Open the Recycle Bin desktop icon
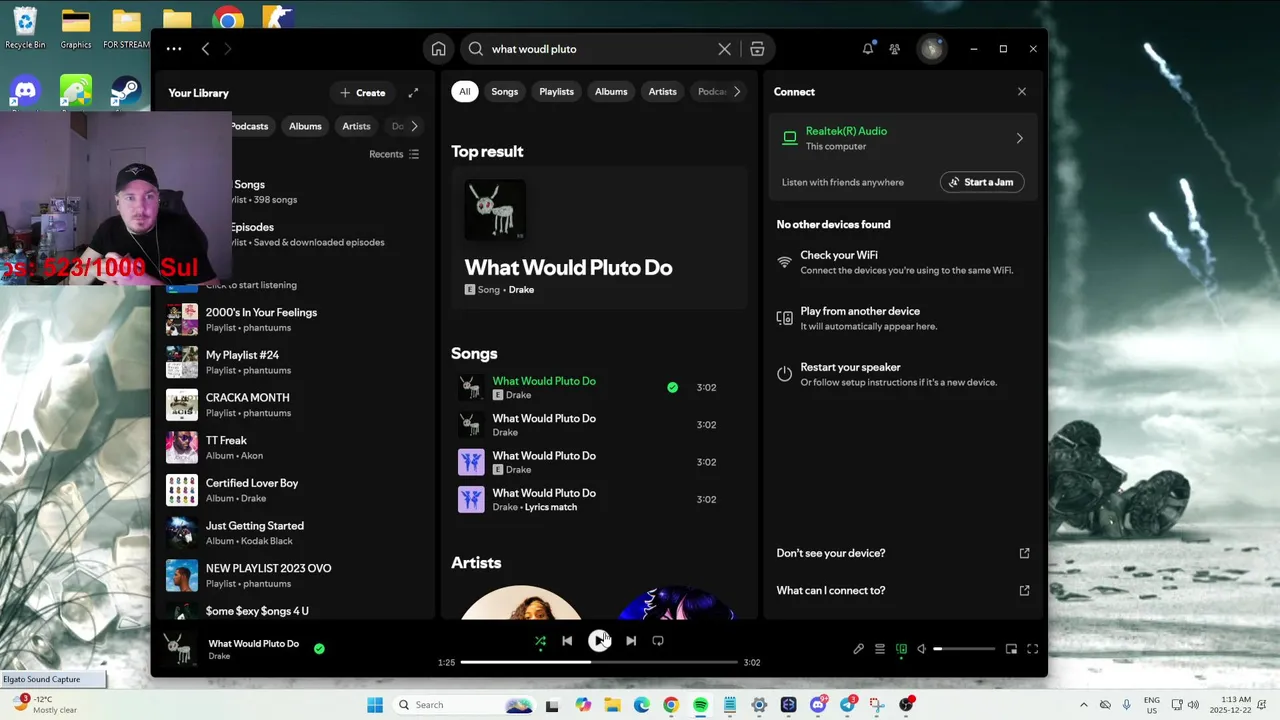 point(25,28)
